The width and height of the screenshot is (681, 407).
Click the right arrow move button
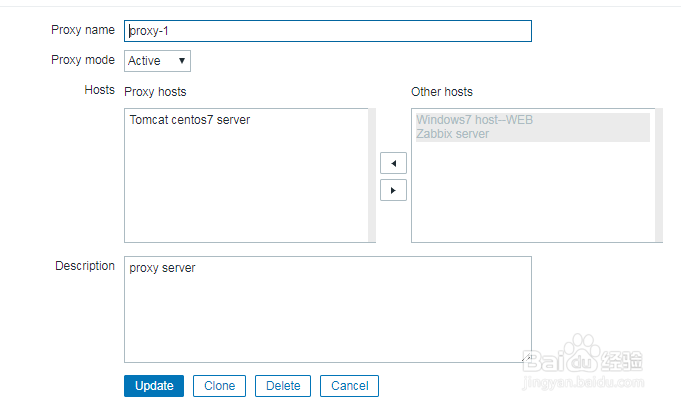tap(393, 190)
